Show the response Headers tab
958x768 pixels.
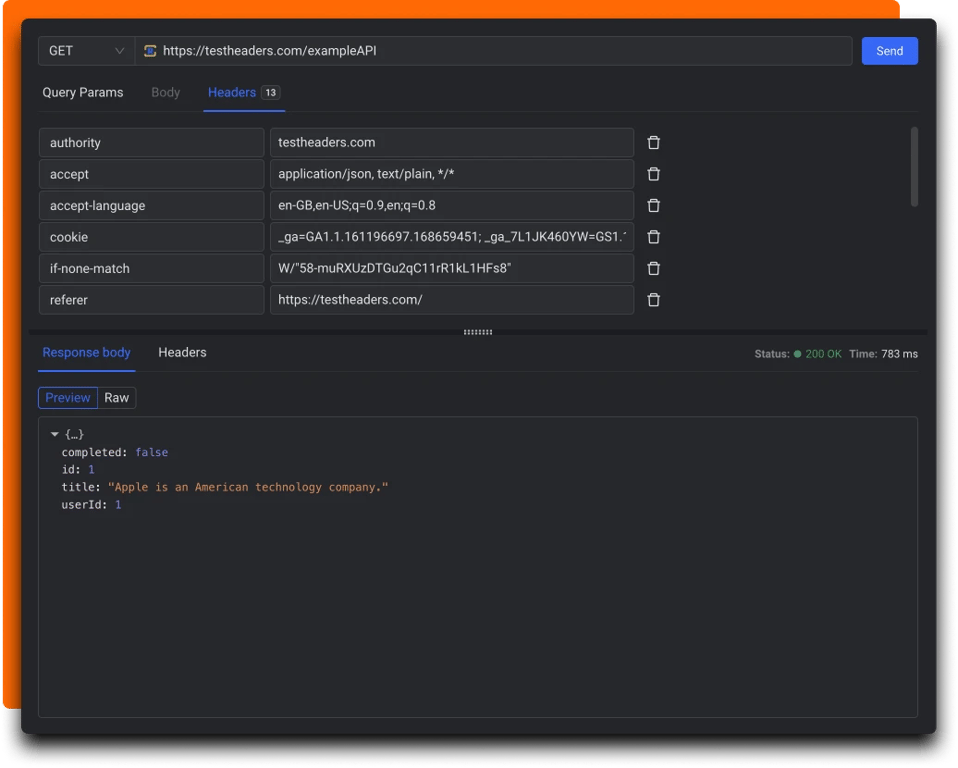click(x=182, y=352)
